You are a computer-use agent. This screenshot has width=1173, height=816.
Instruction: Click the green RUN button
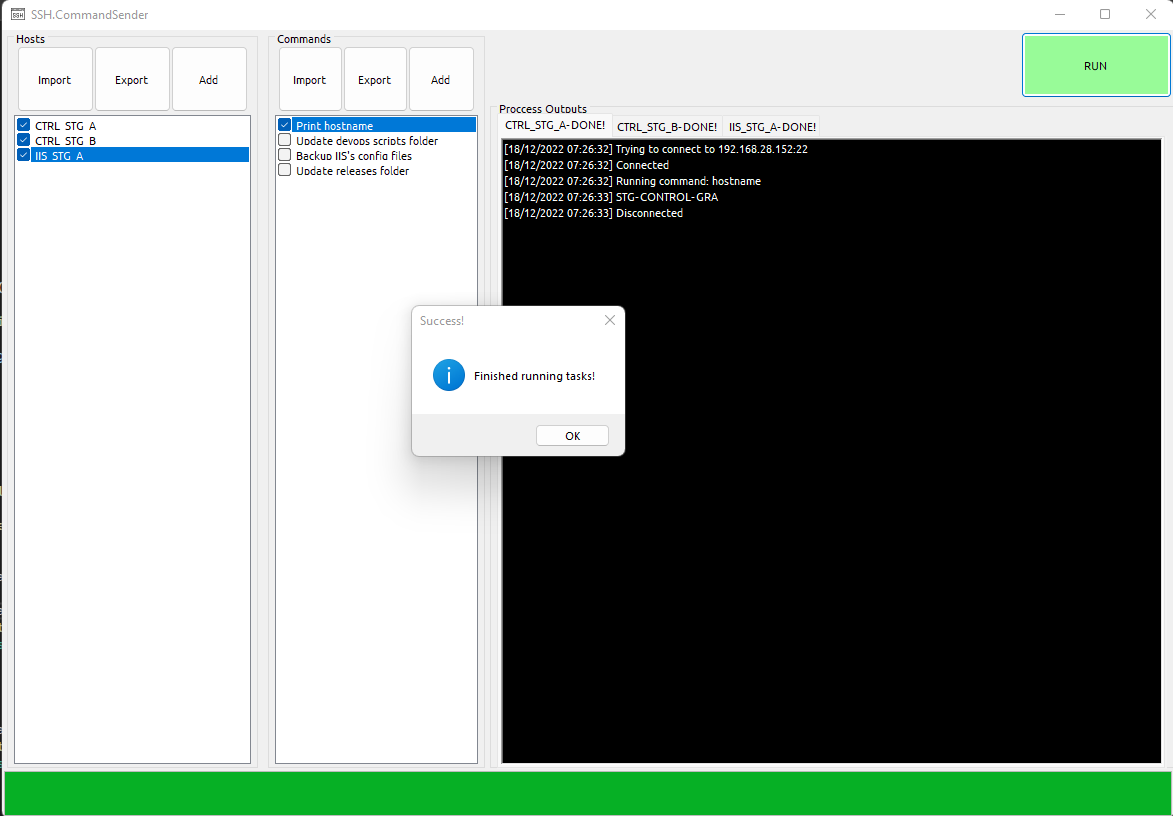(1096, 66)
